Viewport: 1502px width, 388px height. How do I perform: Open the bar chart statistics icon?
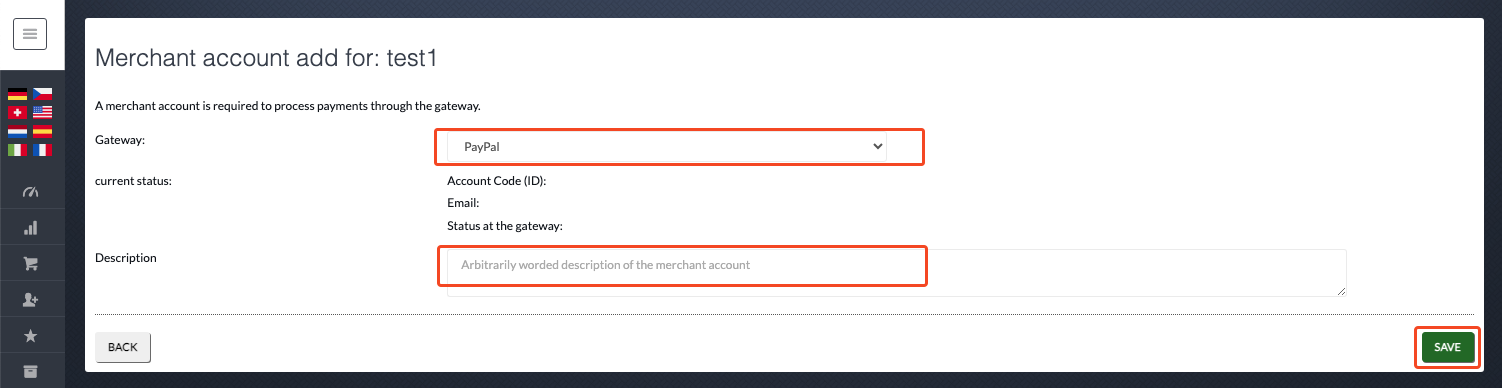pos(30,228)
